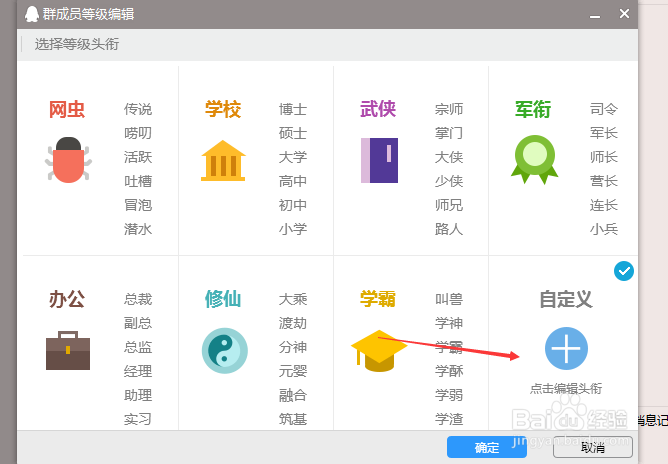Choose the 军衔 title heading

(x=533, y=110)
